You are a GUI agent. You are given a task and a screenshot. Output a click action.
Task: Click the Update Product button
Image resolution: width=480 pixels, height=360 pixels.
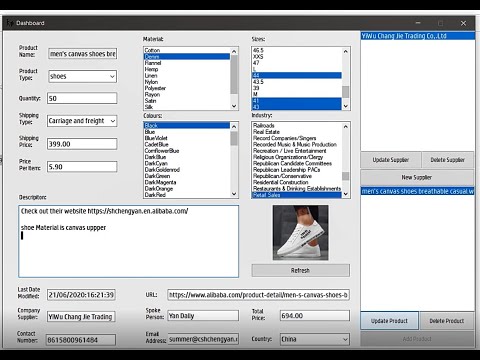tap(389, 321)
